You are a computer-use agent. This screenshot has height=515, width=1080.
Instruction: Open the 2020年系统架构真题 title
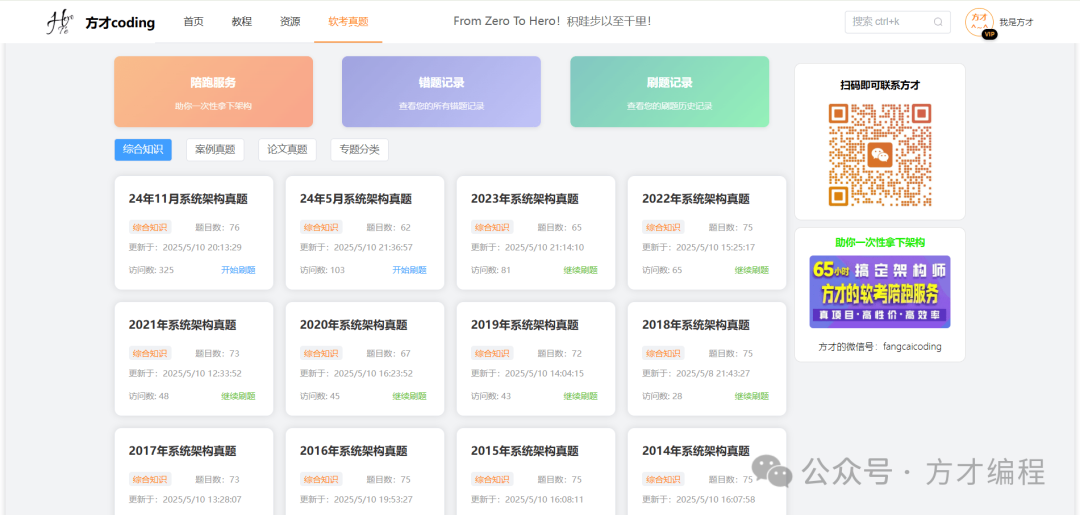(354, 325)
